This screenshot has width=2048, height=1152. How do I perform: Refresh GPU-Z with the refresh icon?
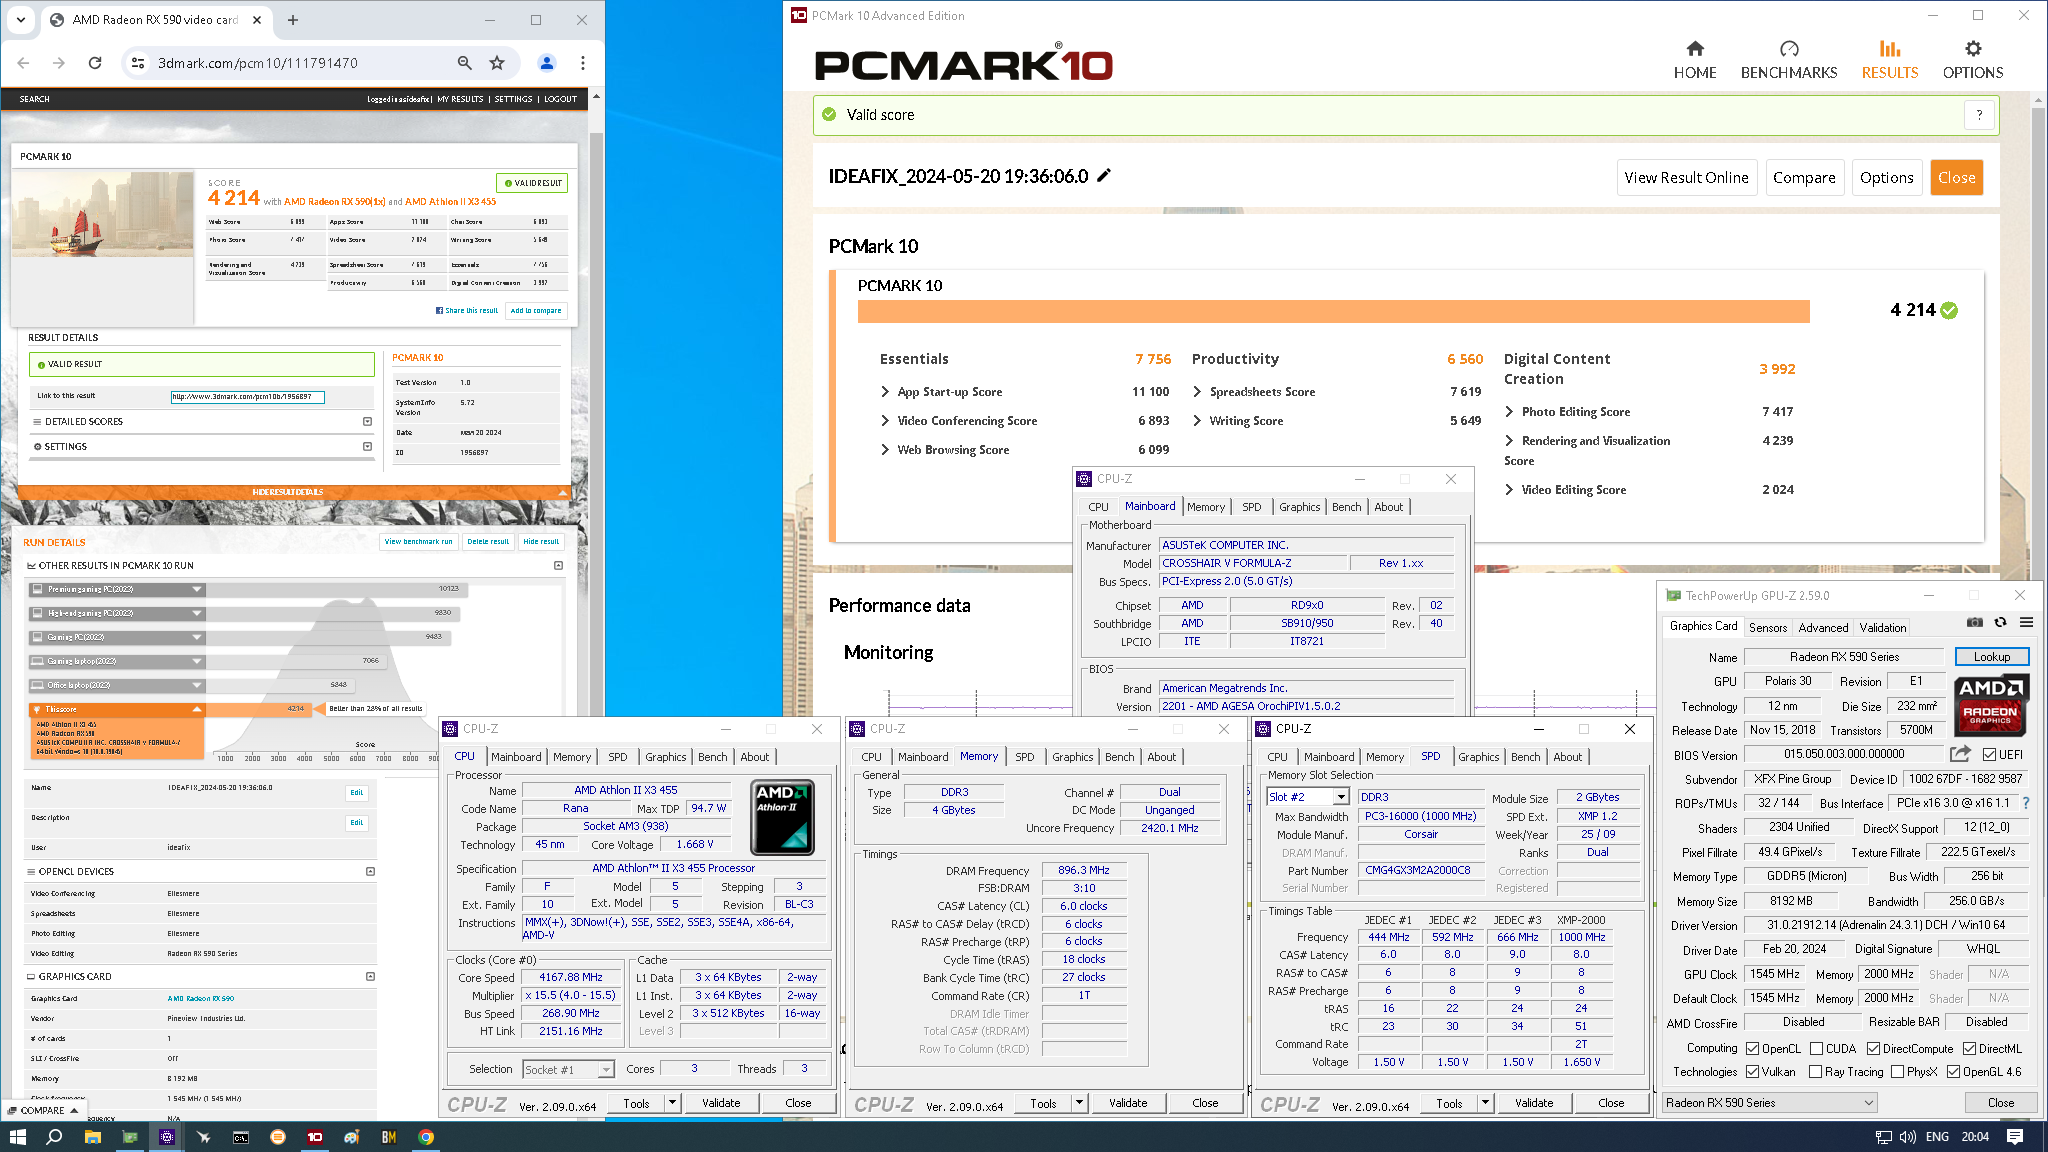(x=2000, y=622)
